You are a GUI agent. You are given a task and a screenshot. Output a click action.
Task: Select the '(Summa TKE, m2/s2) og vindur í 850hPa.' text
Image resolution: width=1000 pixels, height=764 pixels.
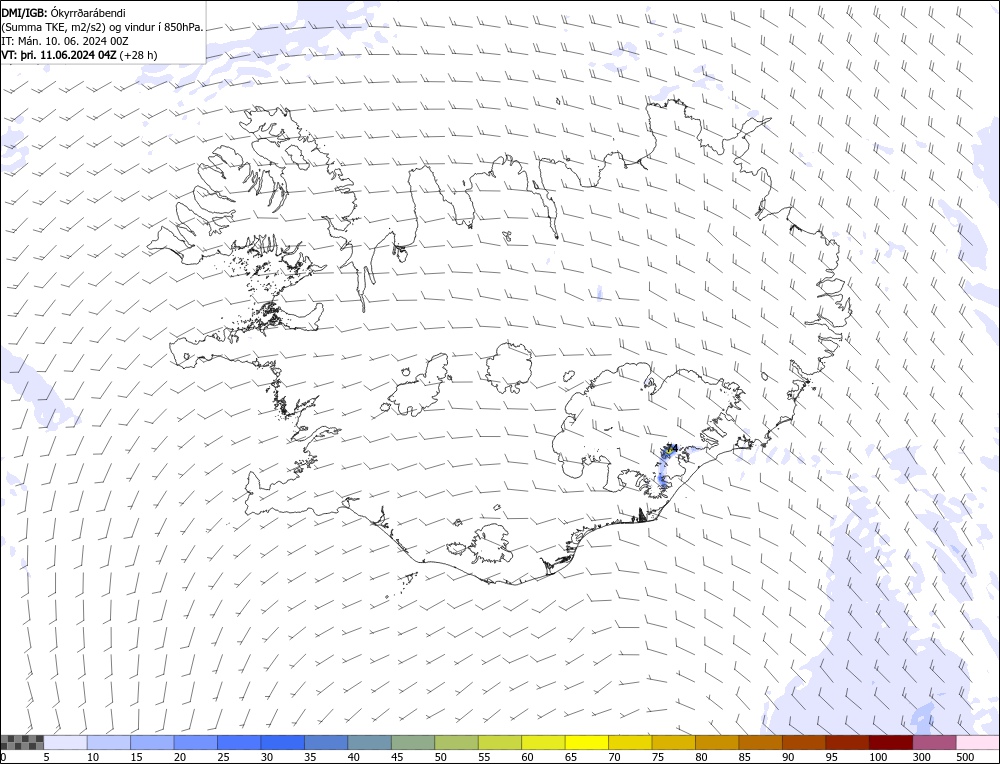coord(102,27)
